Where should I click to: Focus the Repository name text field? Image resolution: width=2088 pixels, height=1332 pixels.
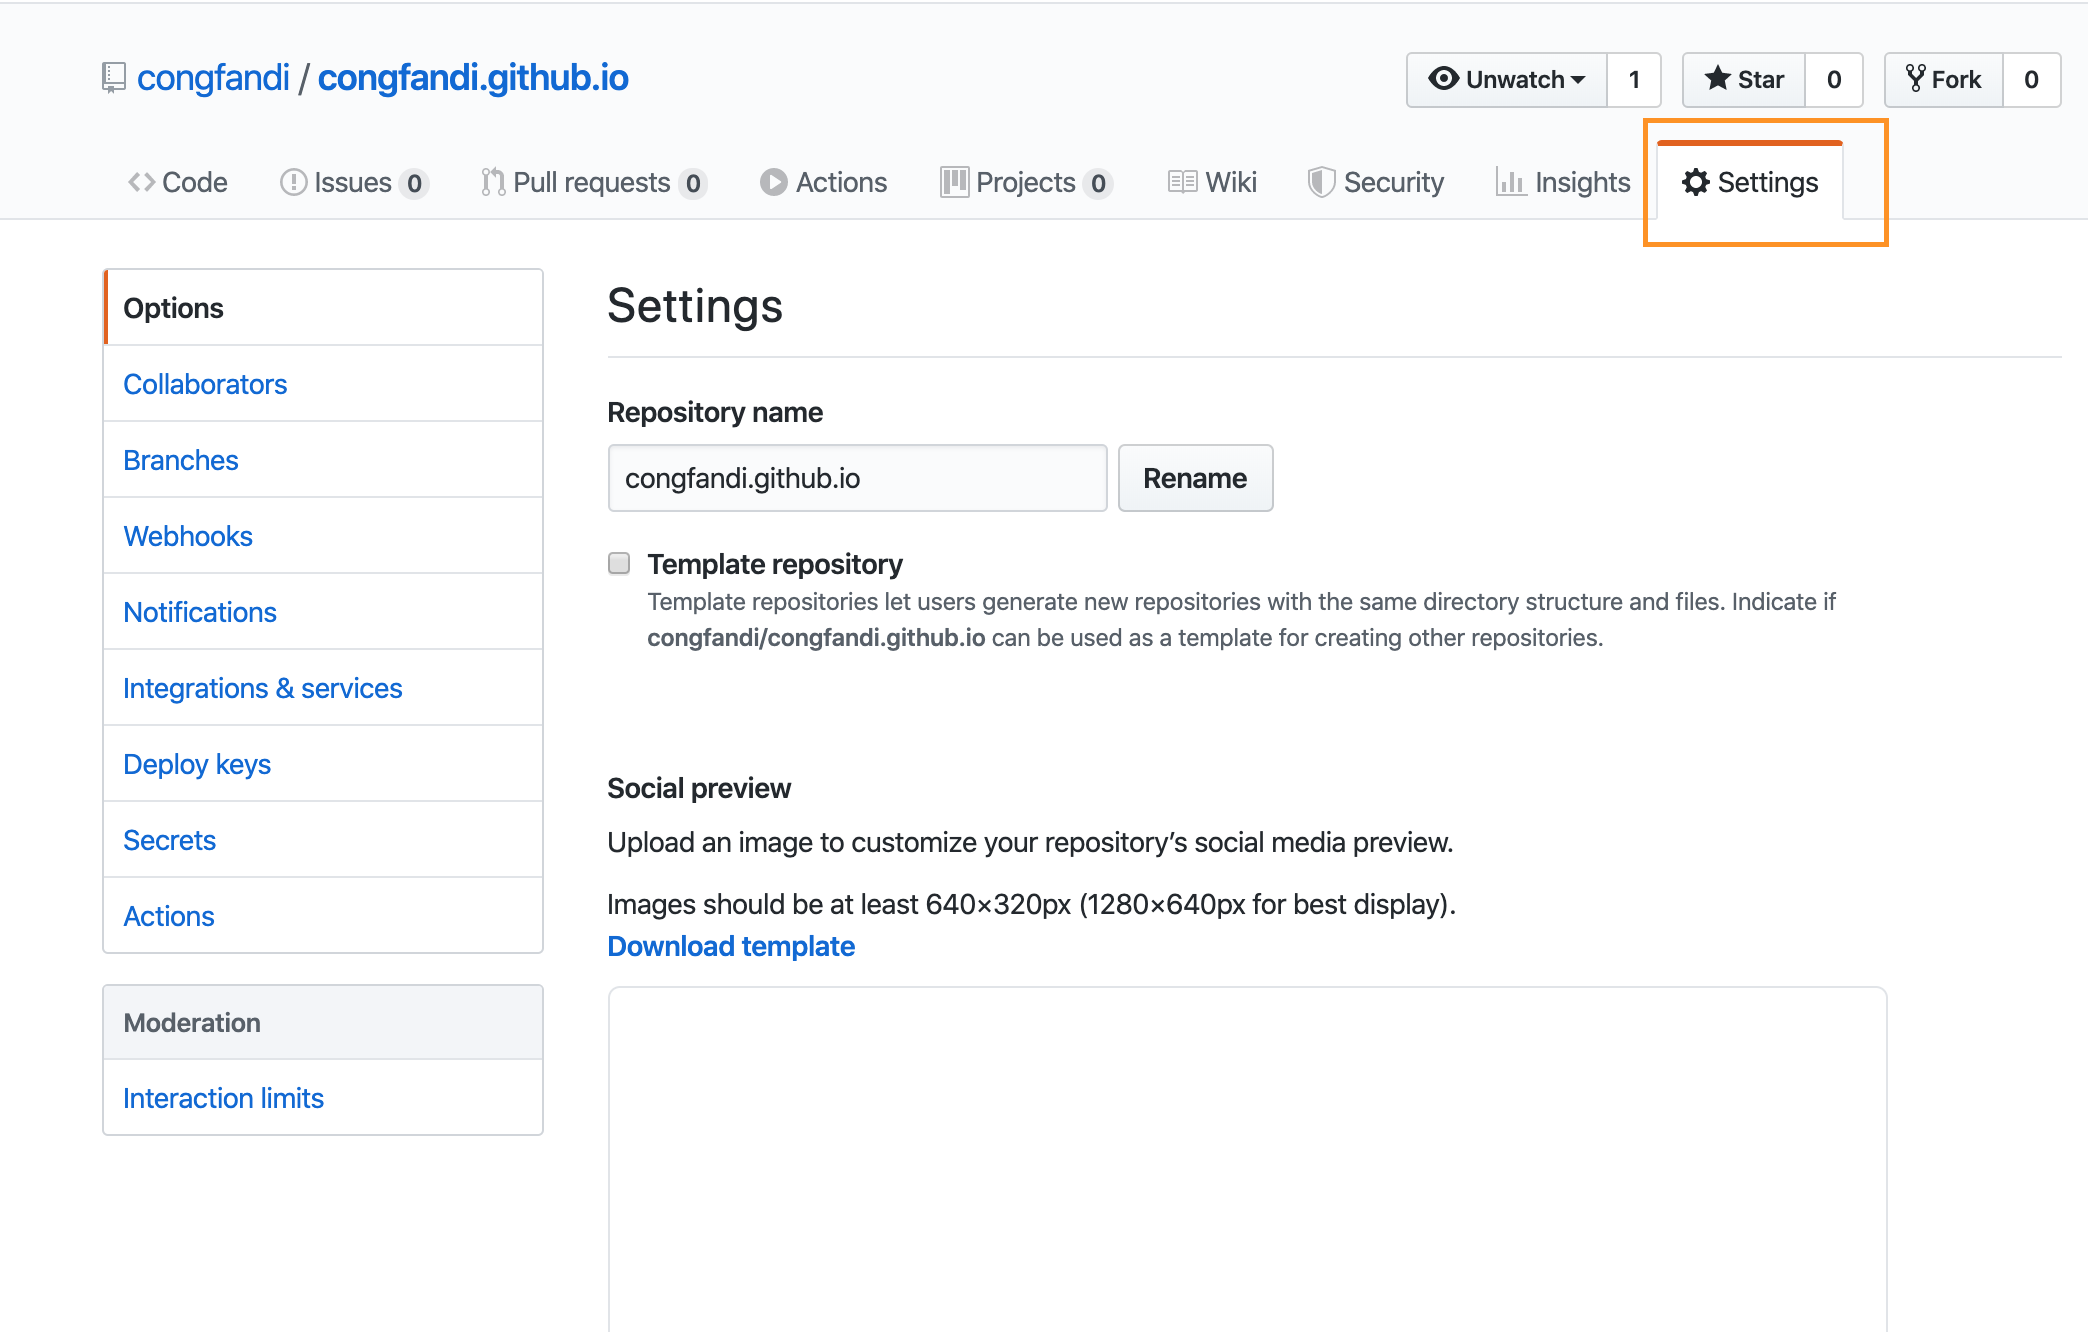(857, 478)
